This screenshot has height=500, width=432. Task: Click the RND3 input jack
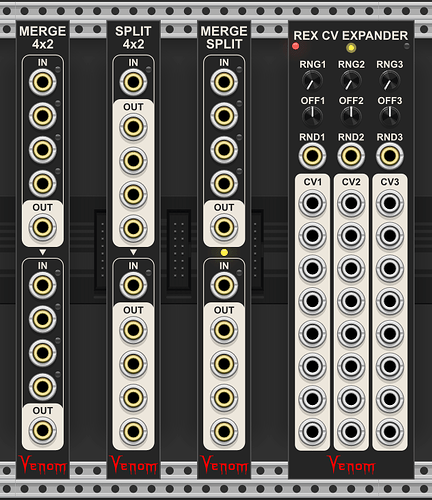coord(390,156)
